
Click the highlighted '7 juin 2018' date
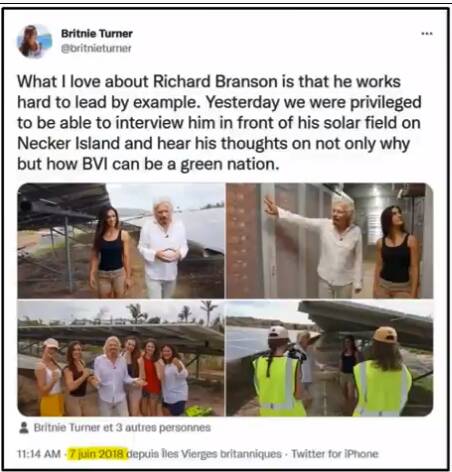click(x=97, y=454)
